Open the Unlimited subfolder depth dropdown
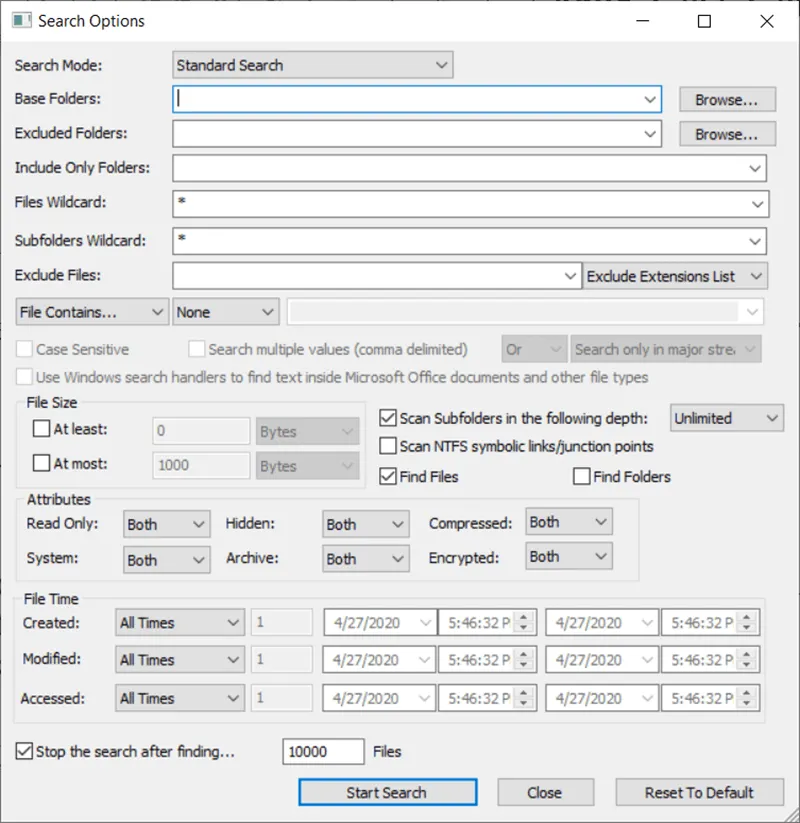The image size is (800, 823). (726, 418)
